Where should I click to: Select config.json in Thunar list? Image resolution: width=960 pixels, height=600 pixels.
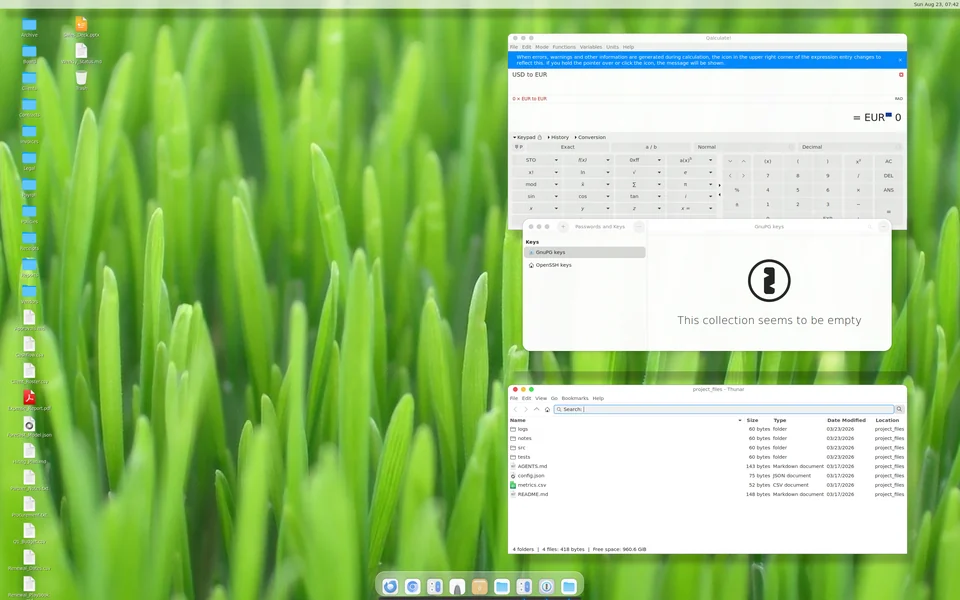(707, 476)
